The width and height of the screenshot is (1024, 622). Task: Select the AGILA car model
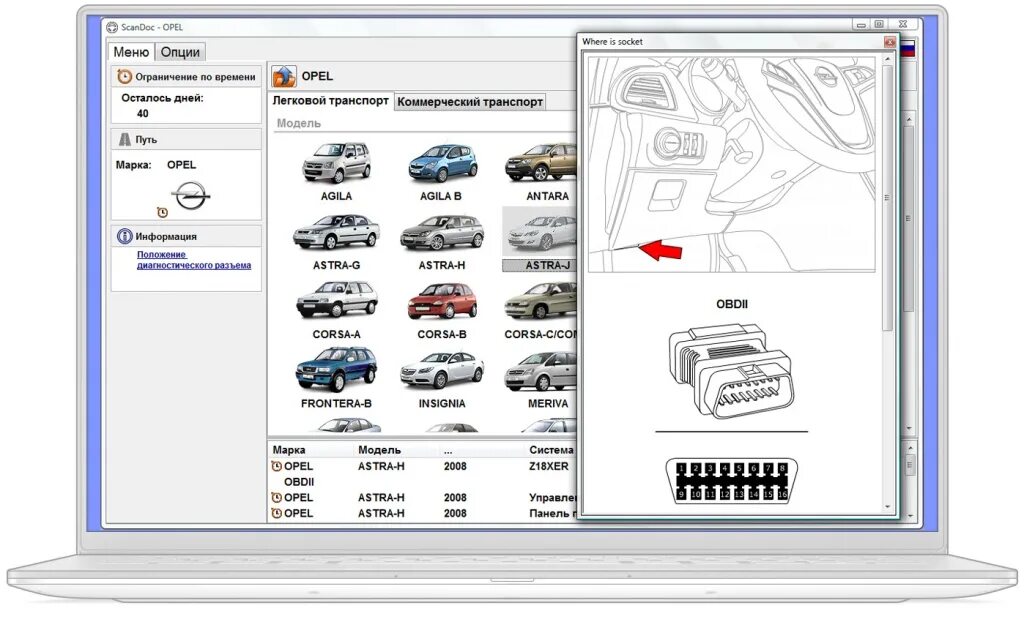336,172
